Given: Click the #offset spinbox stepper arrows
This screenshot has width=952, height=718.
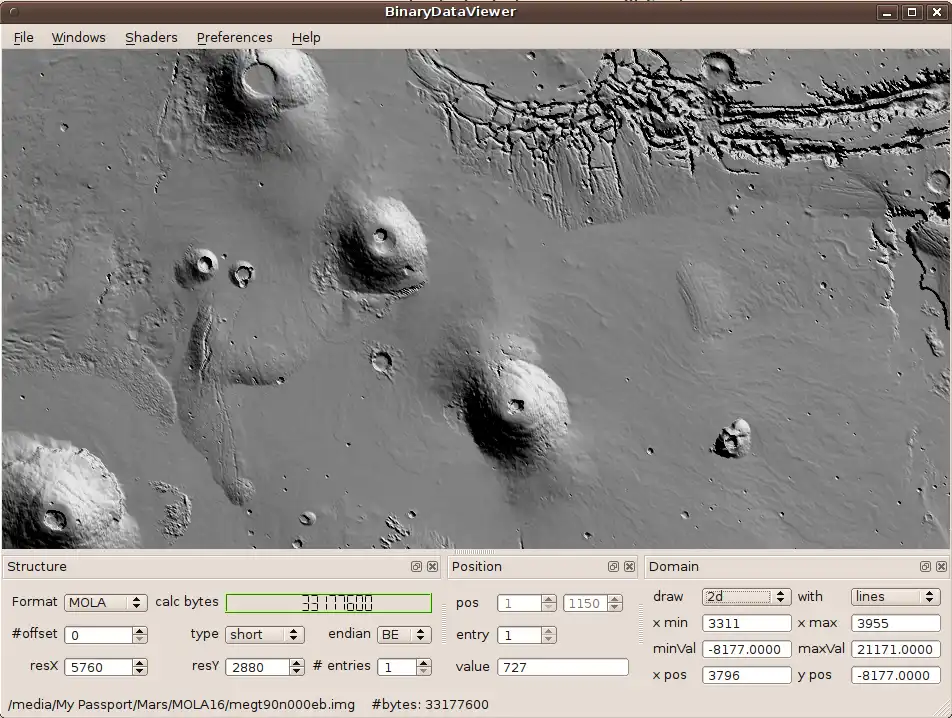Looking at the screenshot, I should click(x=140, y=635).
